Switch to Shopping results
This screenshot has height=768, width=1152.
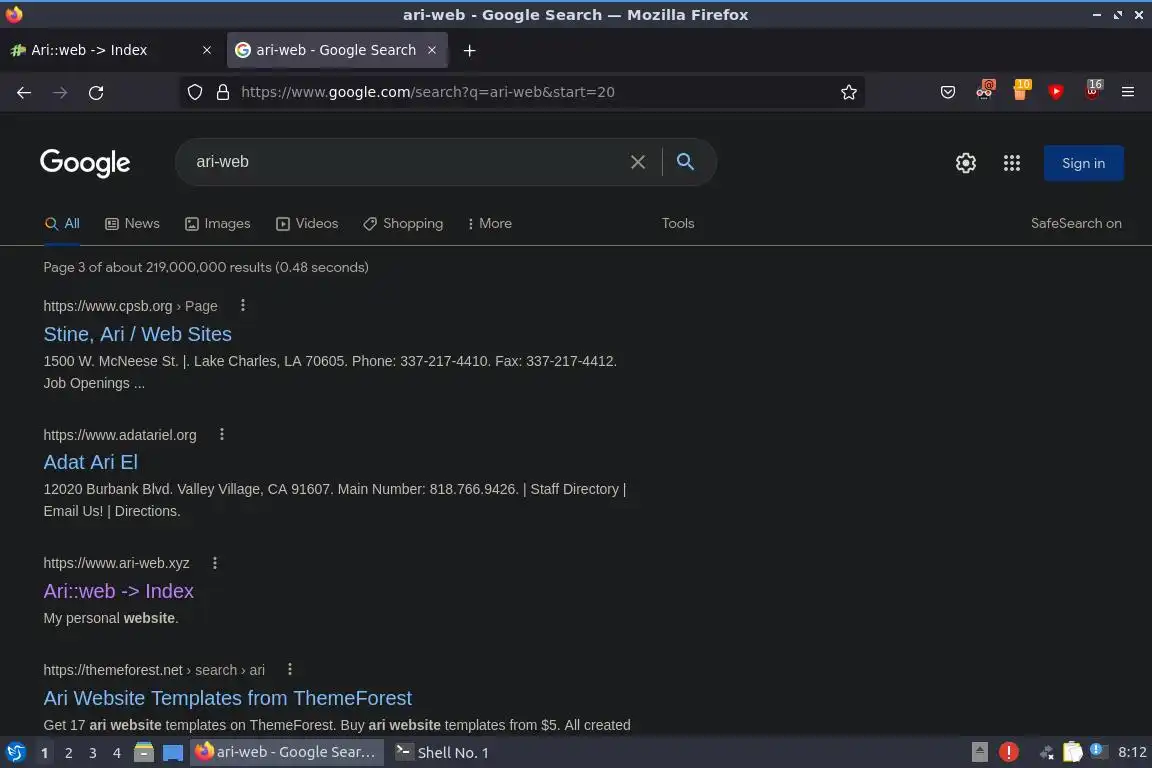[x=403, y=223]
